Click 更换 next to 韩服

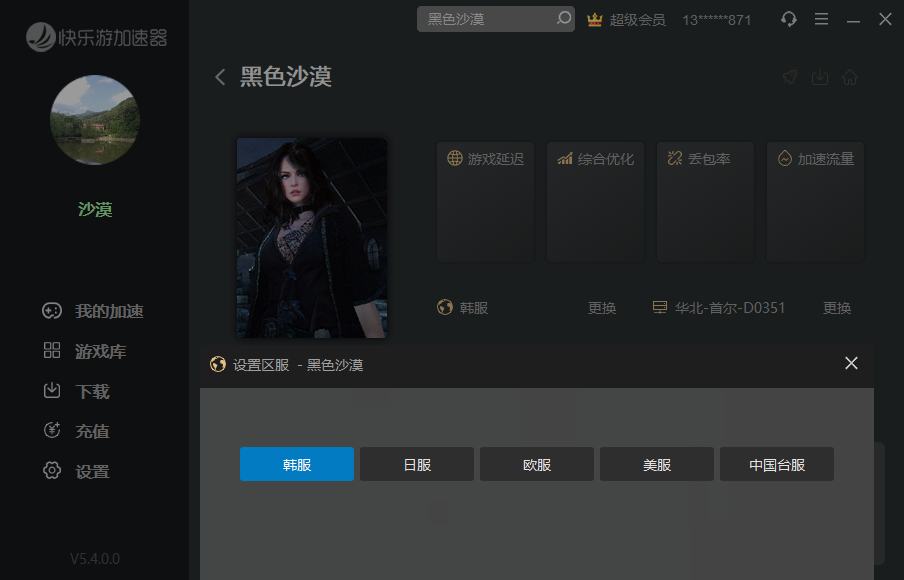click(602, 308)
